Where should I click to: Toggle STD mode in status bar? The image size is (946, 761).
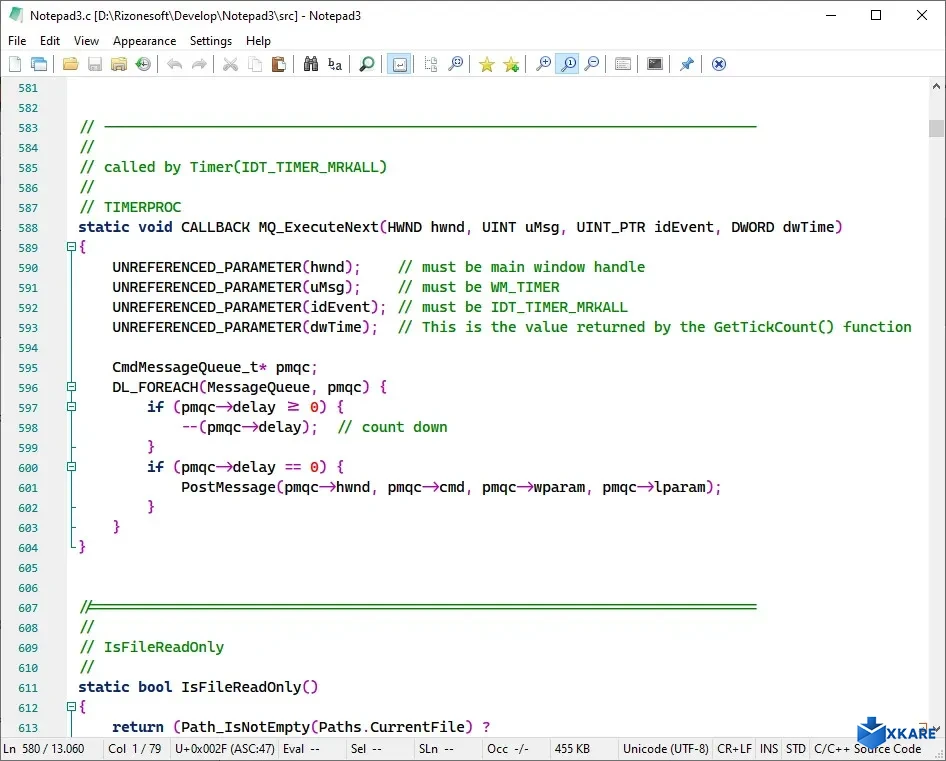click(x=795, y=749)
